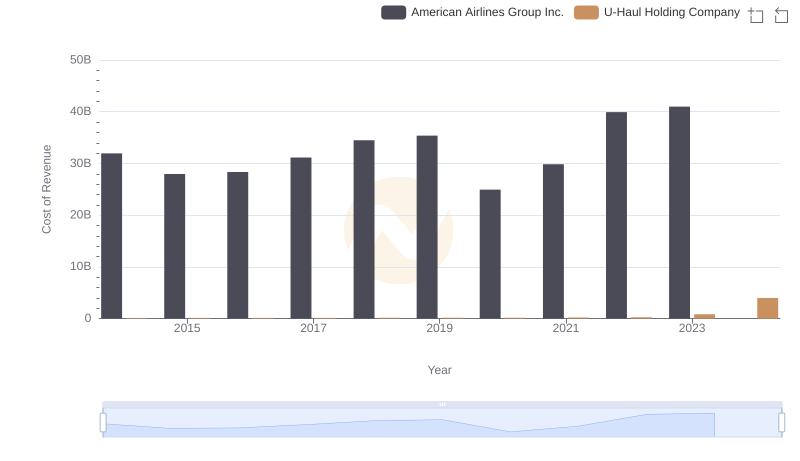
Task: Click U-Haul bar for 2023
Action: (x=704, y=316)
